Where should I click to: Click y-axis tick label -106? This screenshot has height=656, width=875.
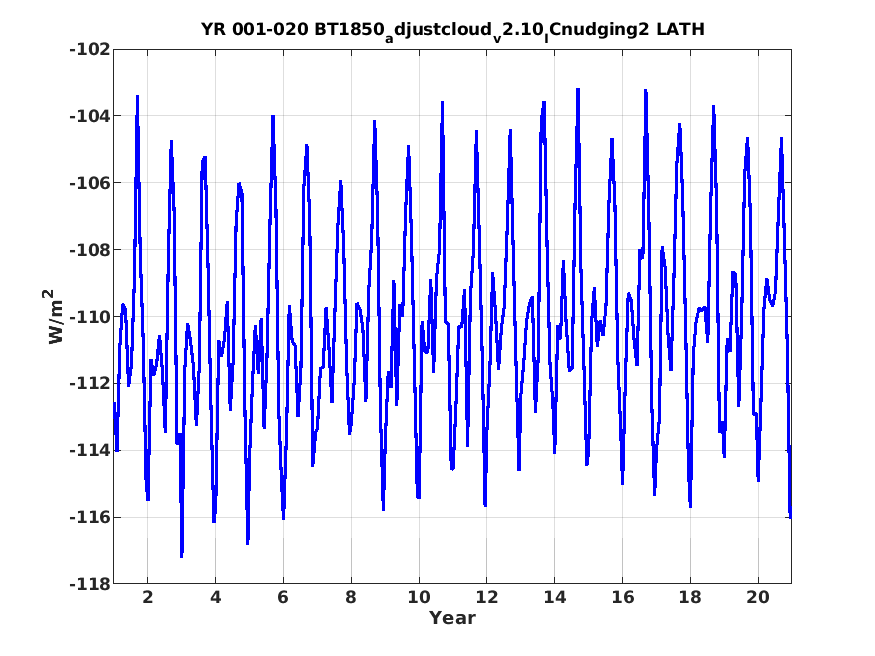(x=90, y=183)
